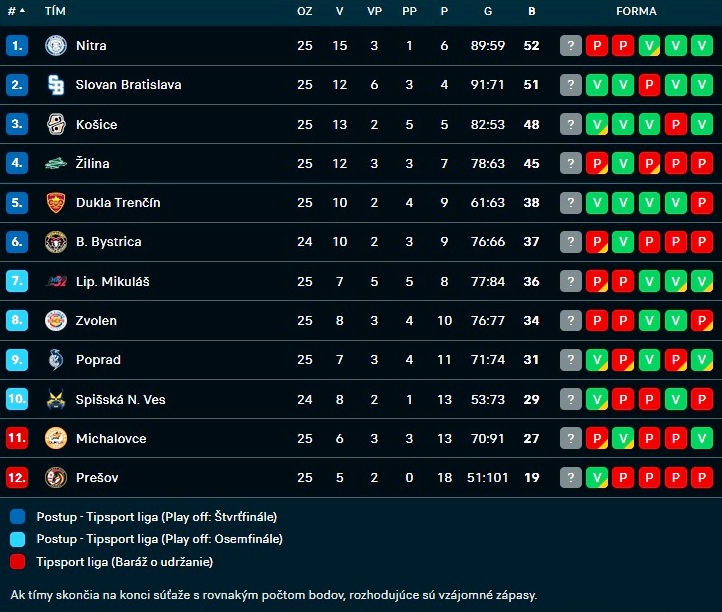
Task: Click Slovan Bratislava's most recent form result
Action: click(x=597, y=85)
